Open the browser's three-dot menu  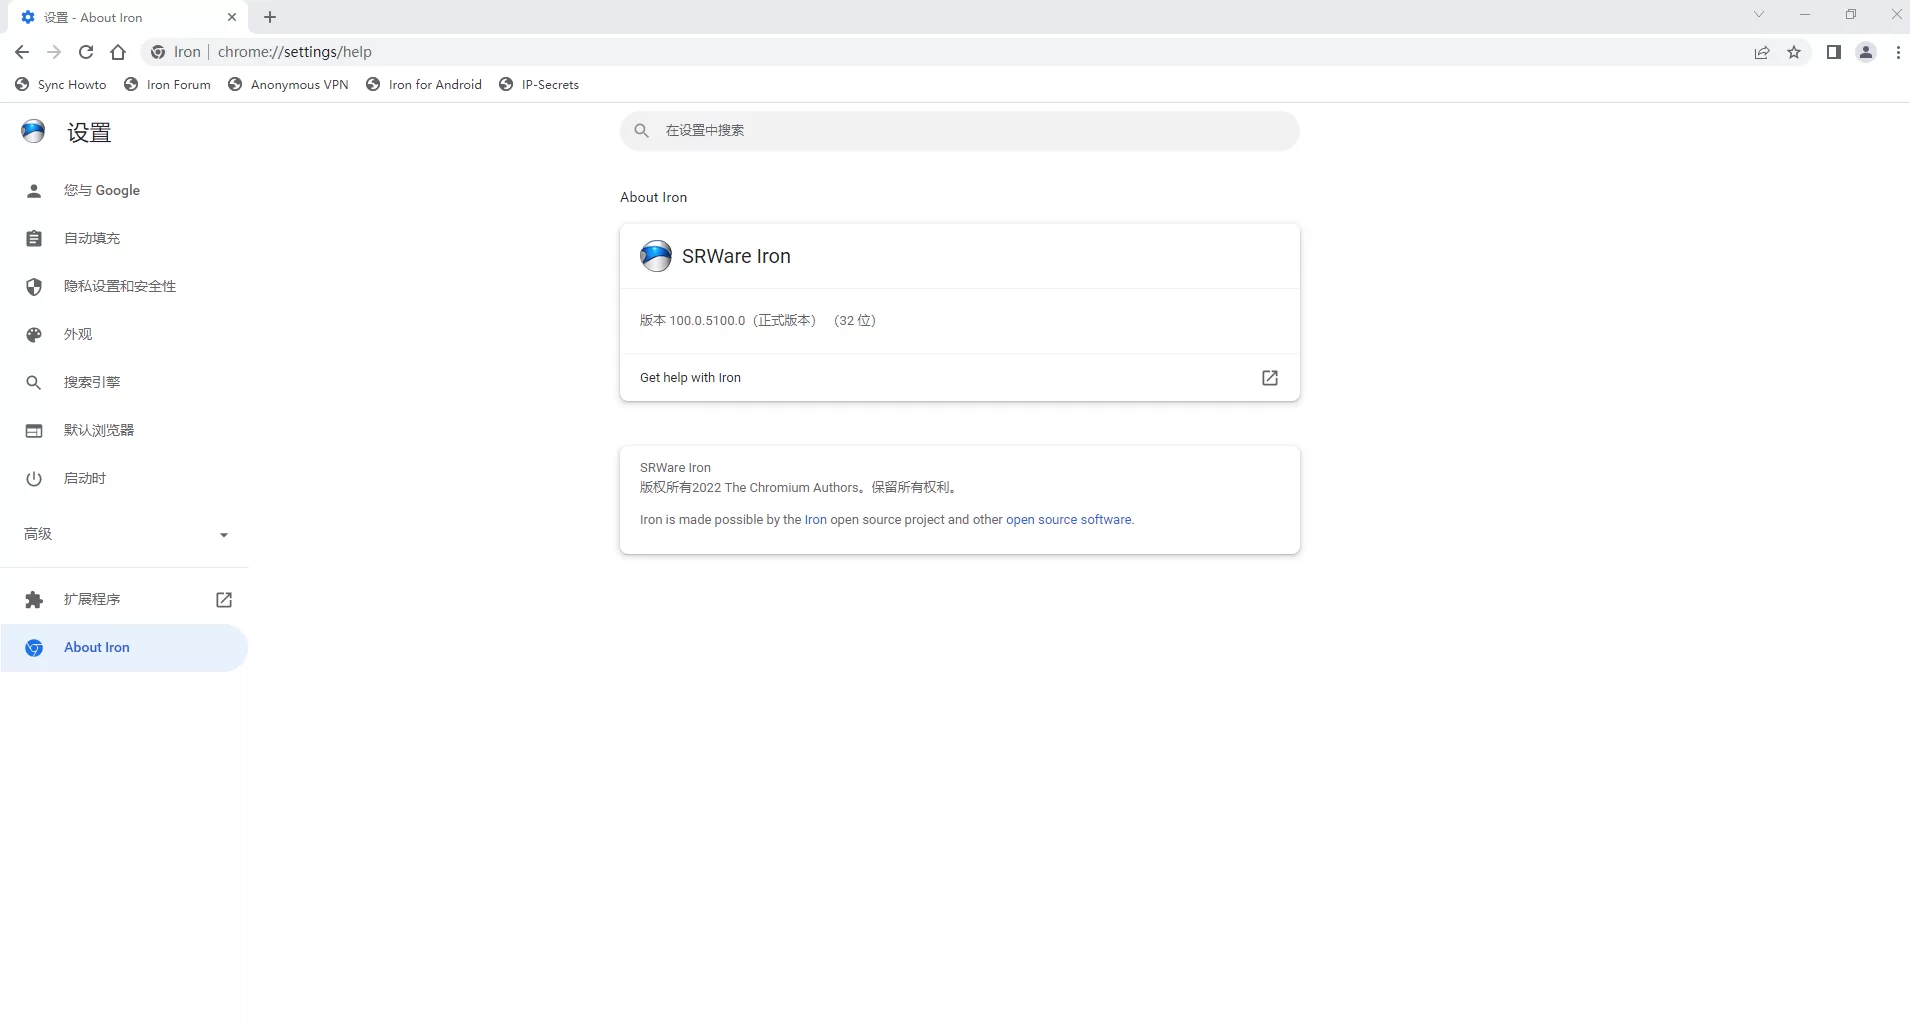(x=1897, y=52)
